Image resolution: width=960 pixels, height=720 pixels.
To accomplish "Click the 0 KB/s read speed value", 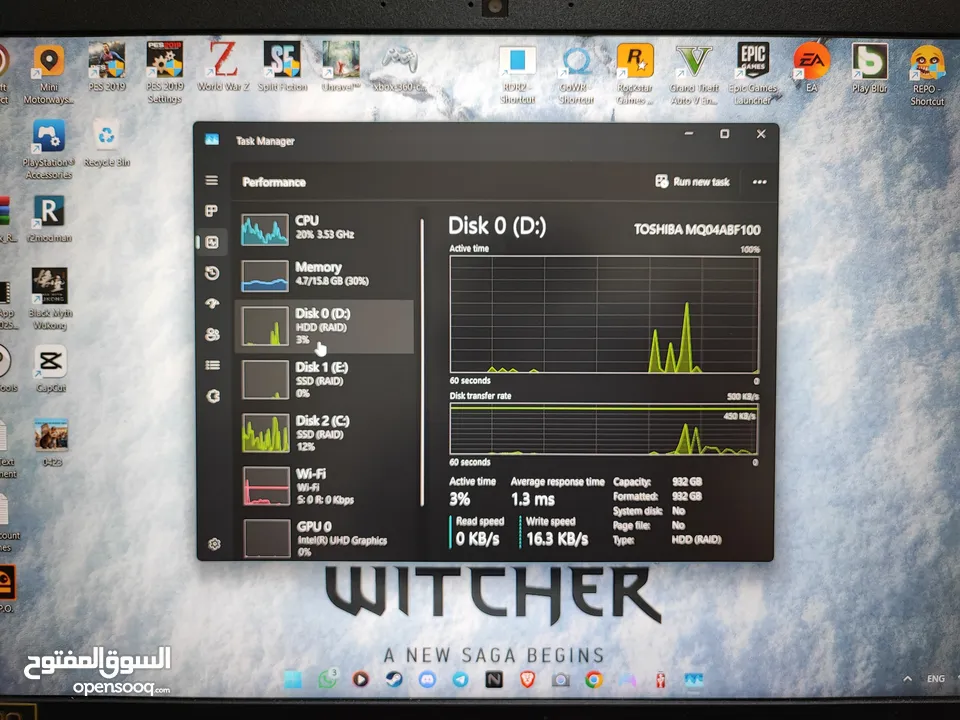I will (478, 539).
